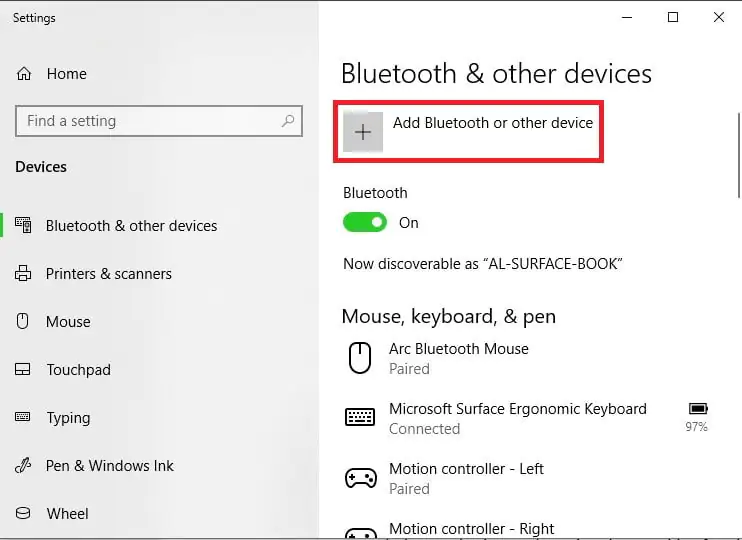Open Bluetooth & other devices section
Screen dimensions: 742x540
pyautogui.click(x=131, y=226)
